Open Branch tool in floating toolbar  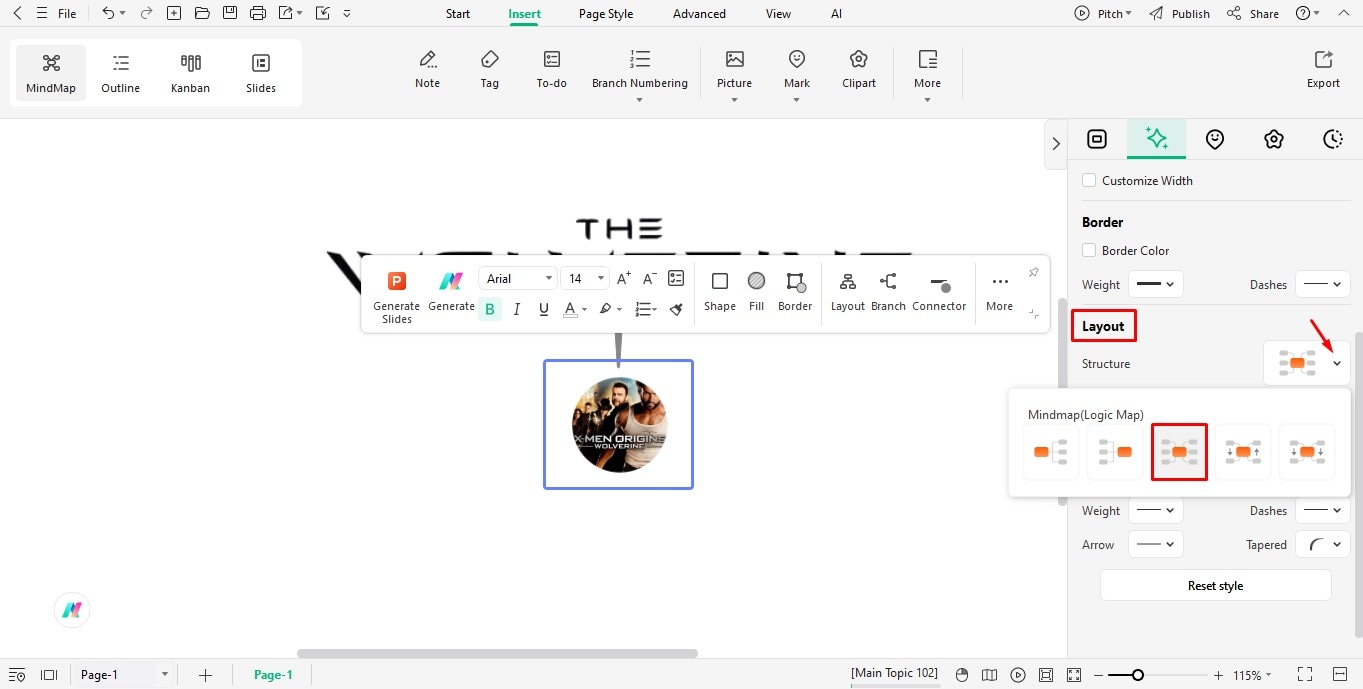pyautogui.click(x=888, y=291)
